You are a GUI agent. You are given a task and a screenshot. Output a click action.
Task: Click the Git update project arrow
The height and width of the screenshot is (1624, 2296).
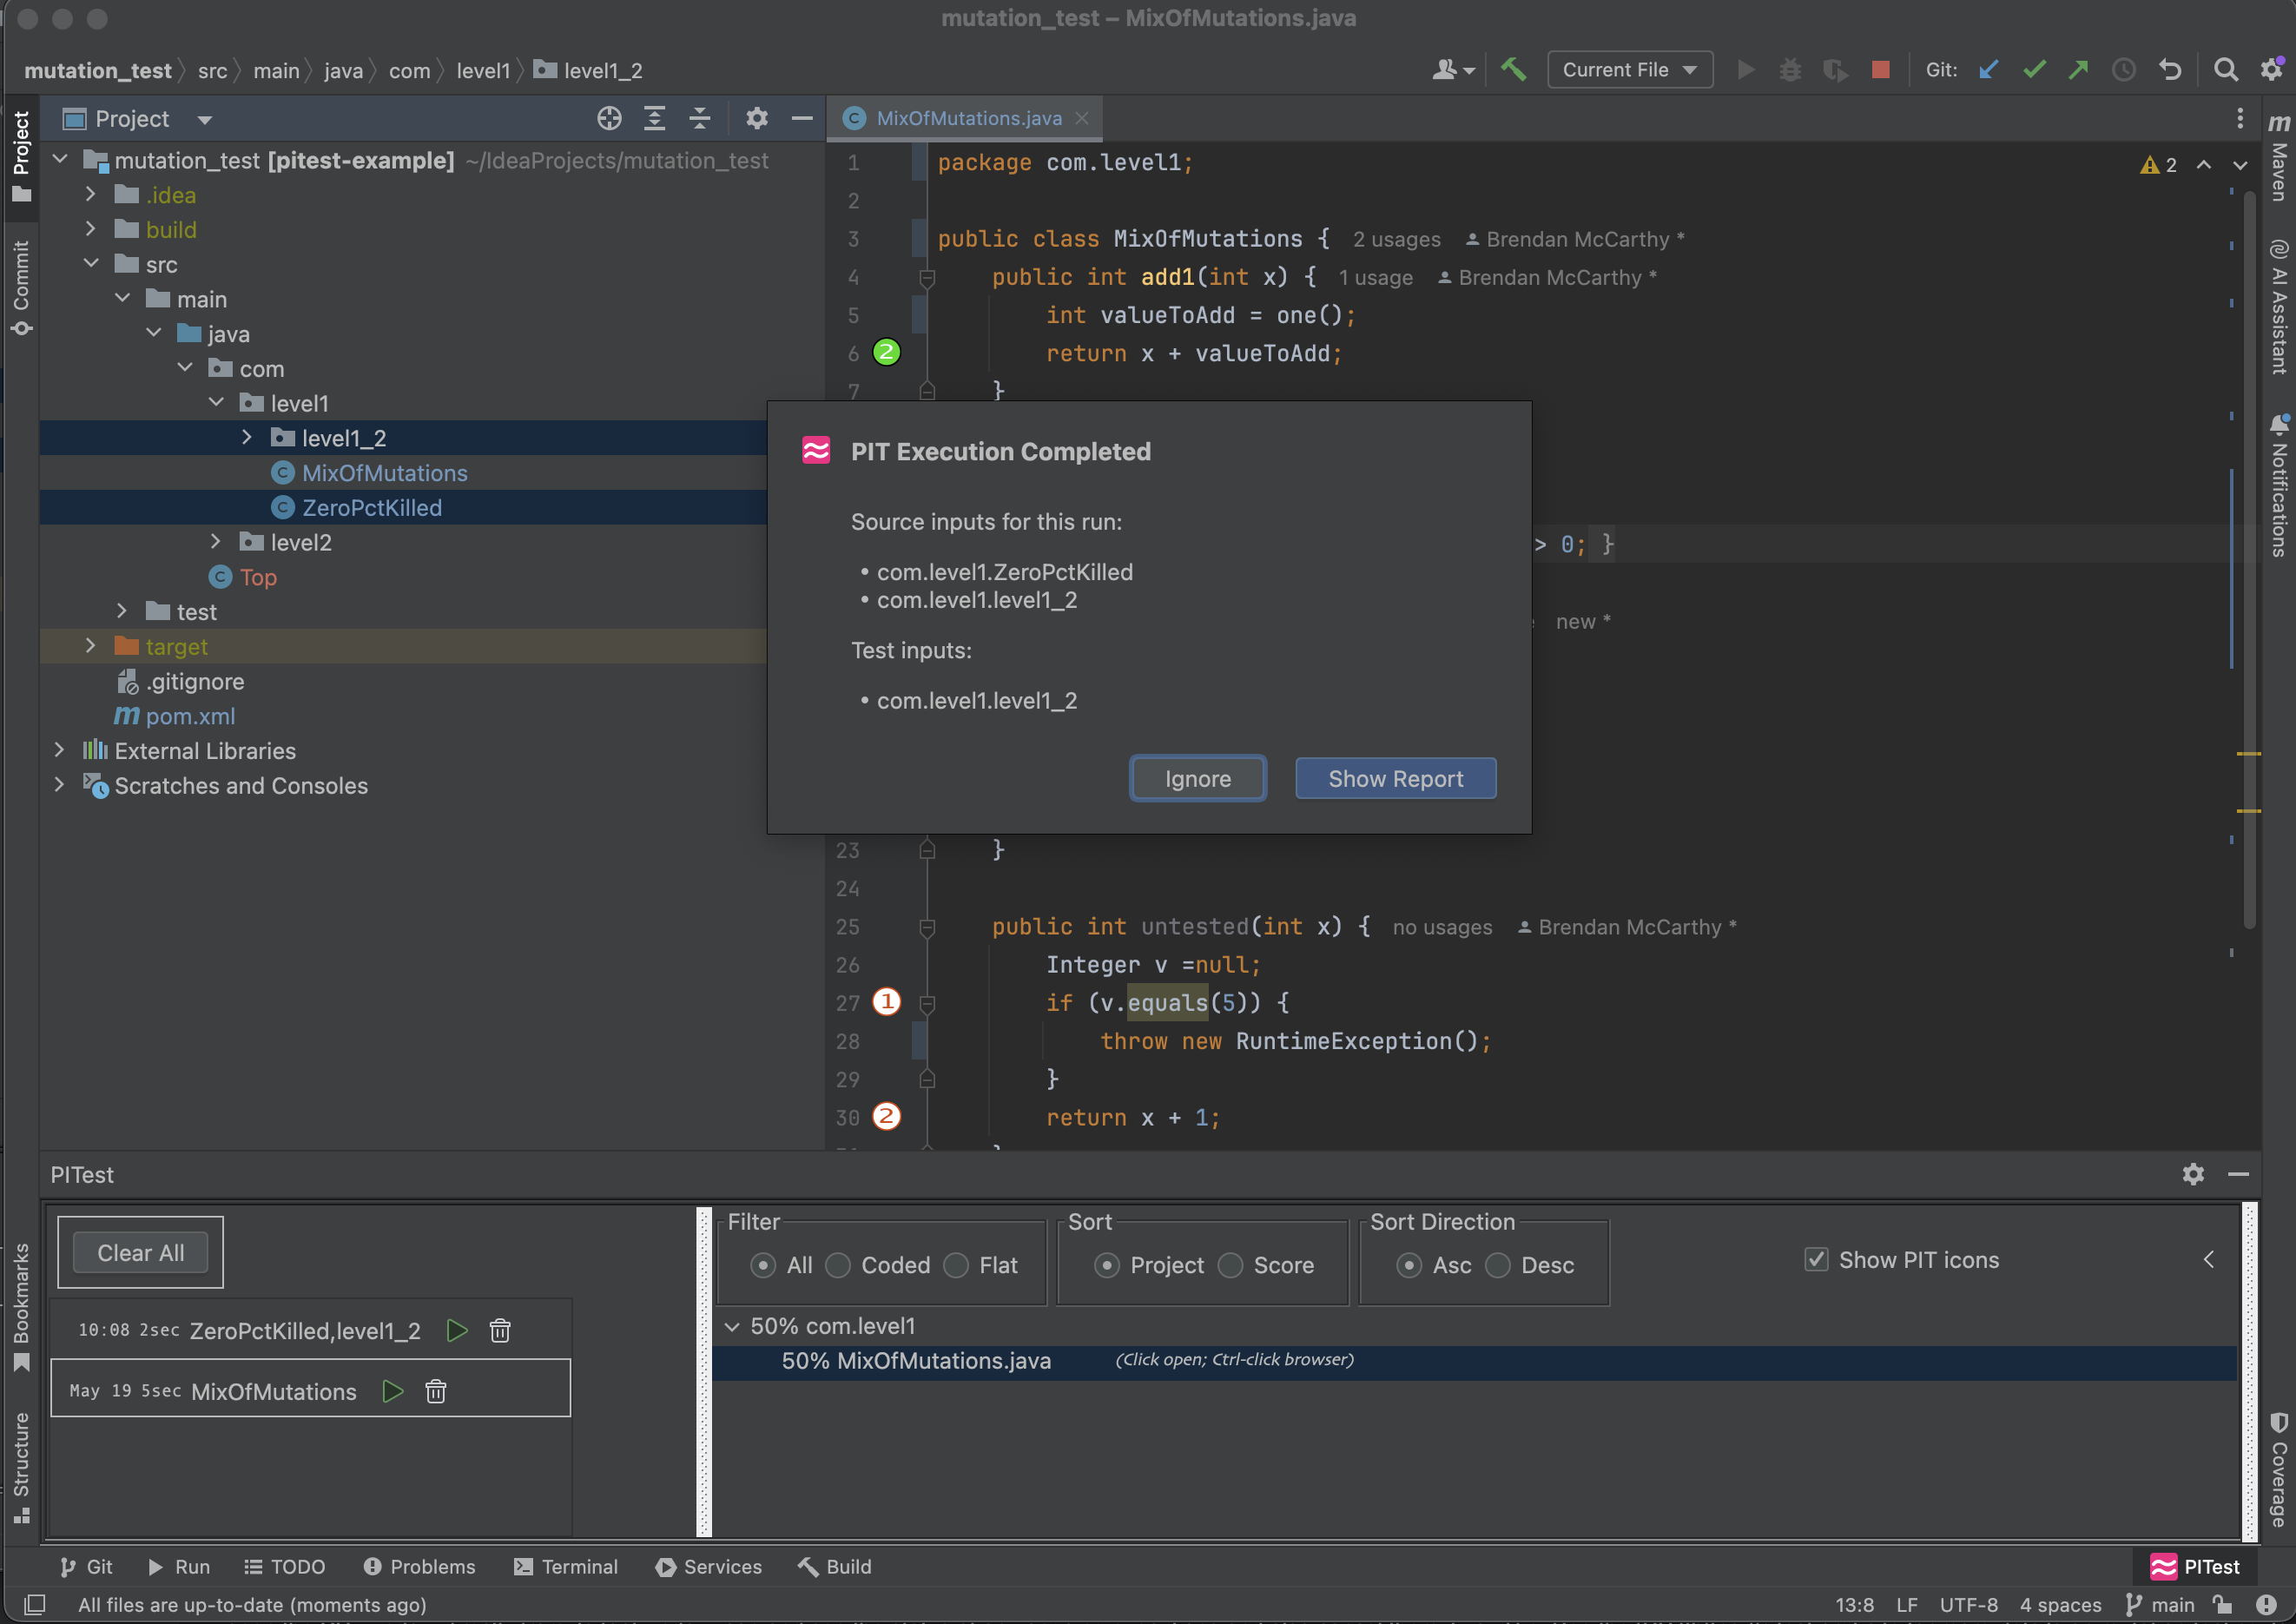[x=1989, y=69]
